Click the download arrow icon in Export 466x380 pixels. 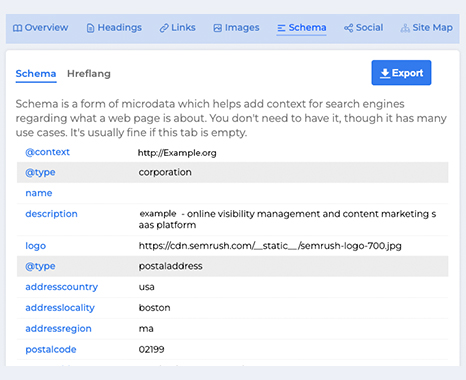(x=385, y=73)
